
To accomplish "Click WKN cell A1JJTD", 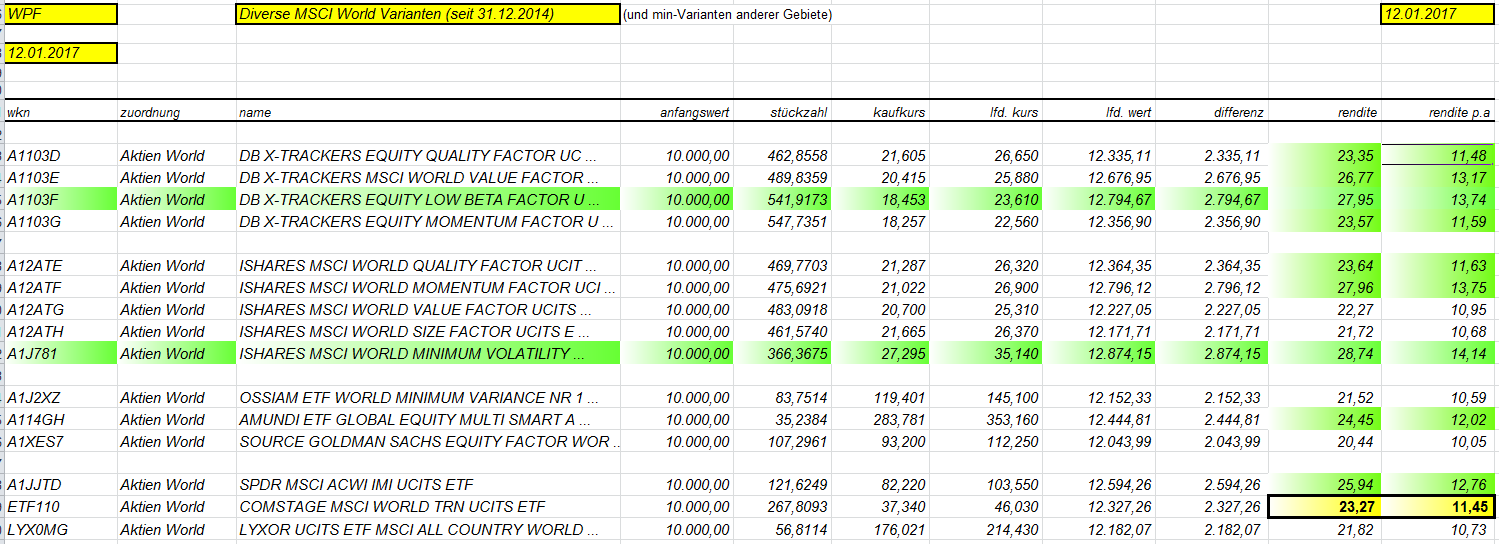I will click(x=60, y=485).
